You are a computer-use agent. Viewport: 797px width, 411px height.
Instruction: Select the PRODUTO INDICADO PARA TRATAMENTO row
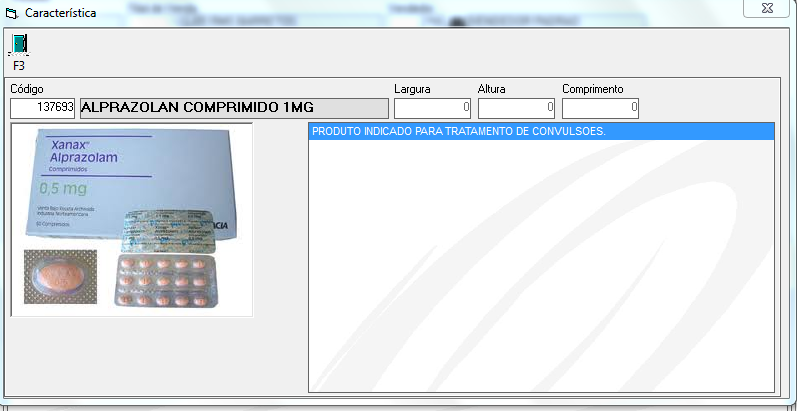tap(541, 132)
